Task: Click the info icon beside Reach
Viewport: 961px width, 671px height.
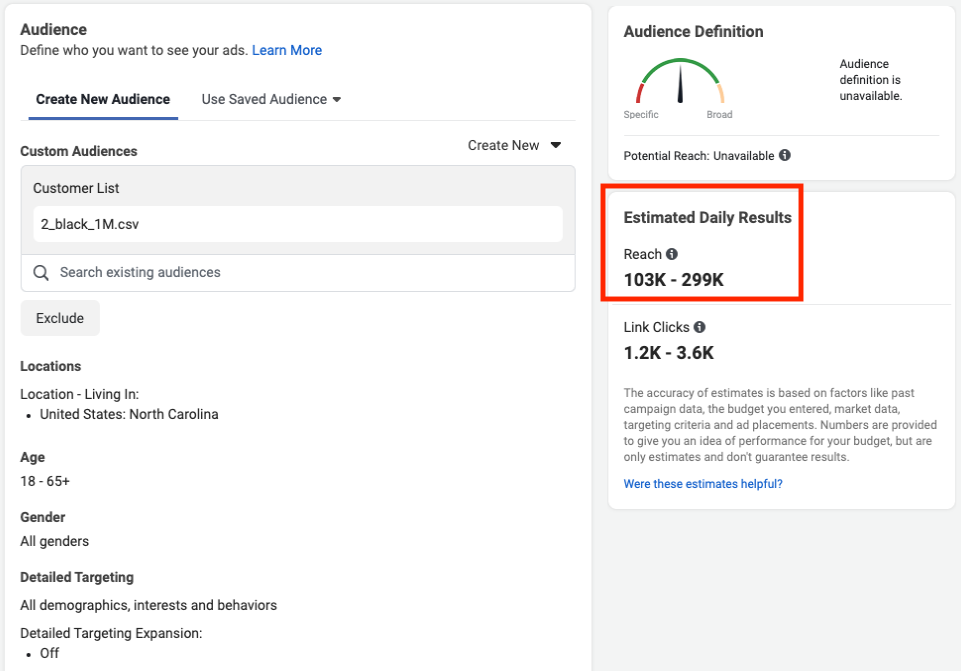Action: click(x=672, y=254)
